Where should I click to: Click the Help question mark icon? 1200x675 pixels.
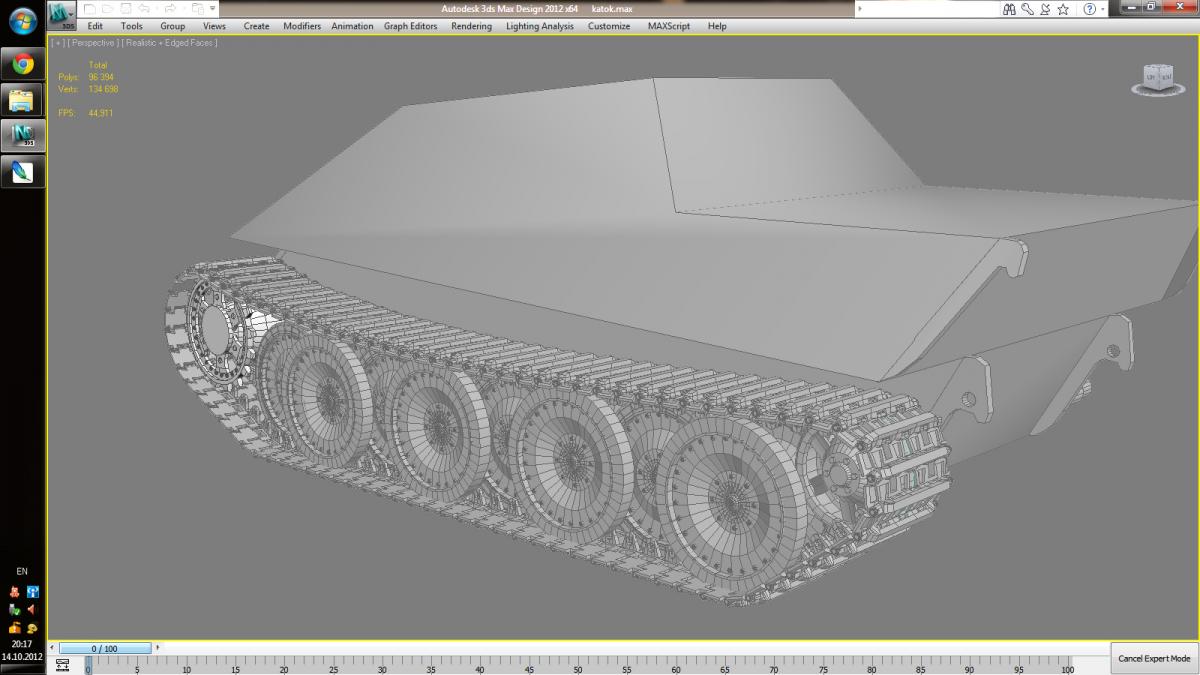coord(1089,9)
